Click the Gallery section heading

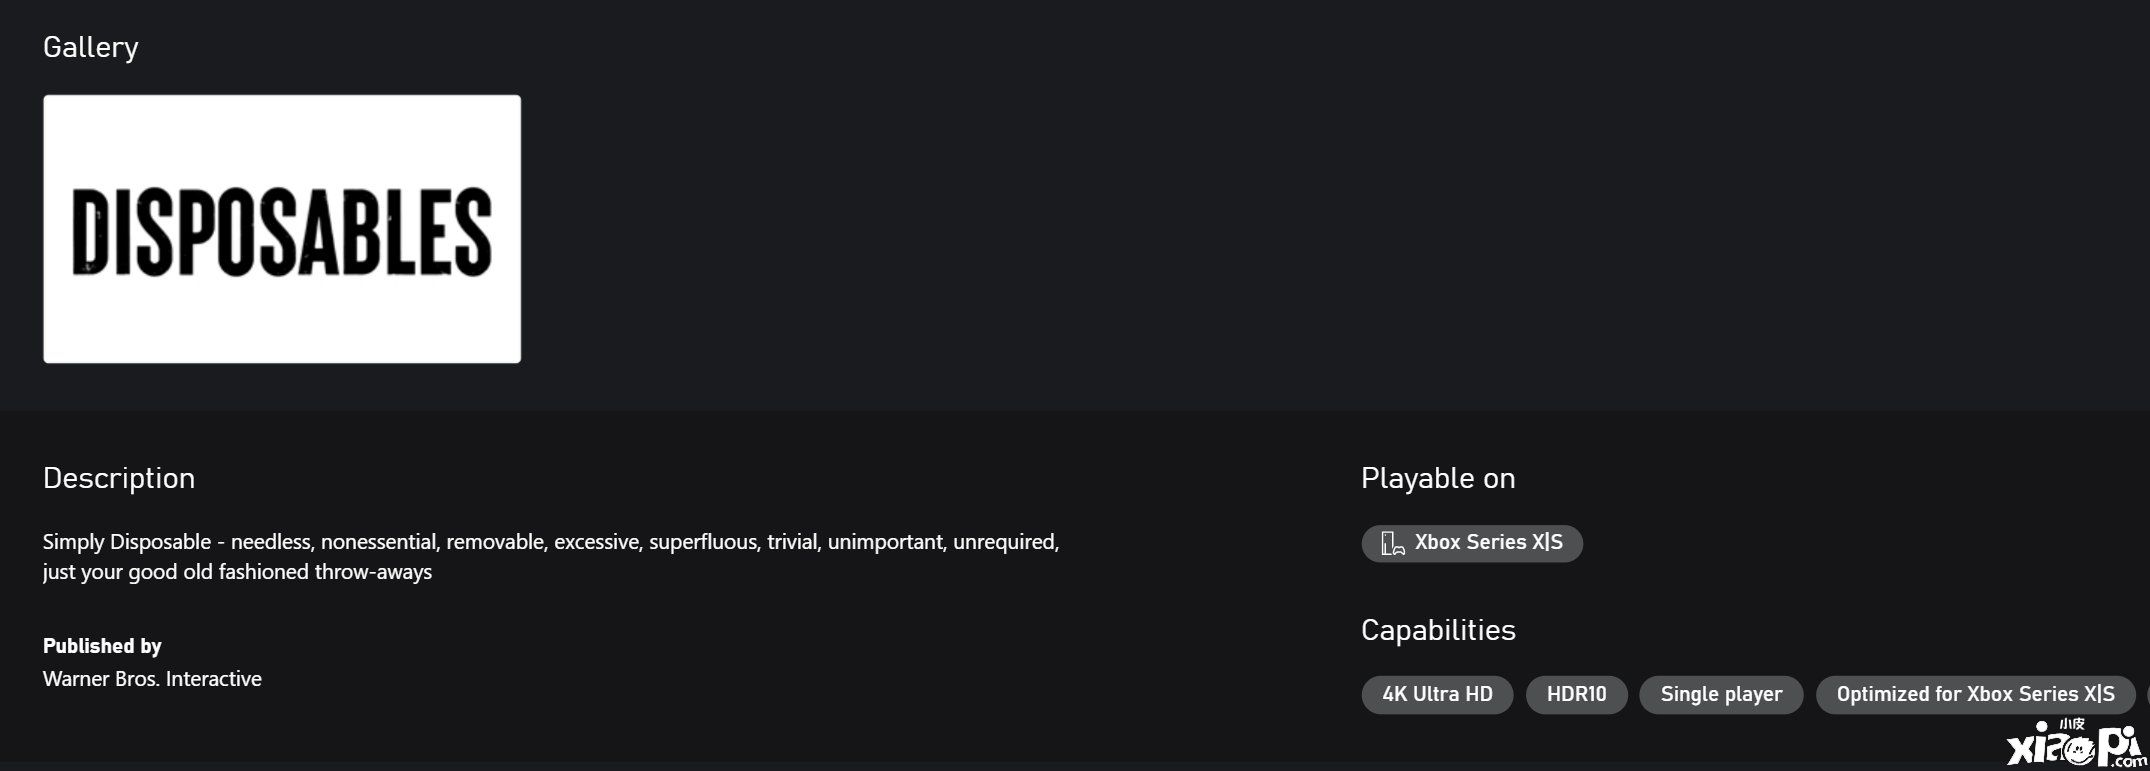(x=90, y=47)
